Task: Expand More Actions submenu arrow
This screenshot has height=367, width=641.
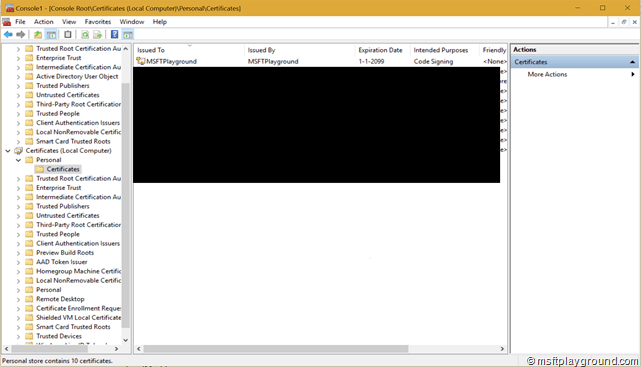Action: pos(632,74)
